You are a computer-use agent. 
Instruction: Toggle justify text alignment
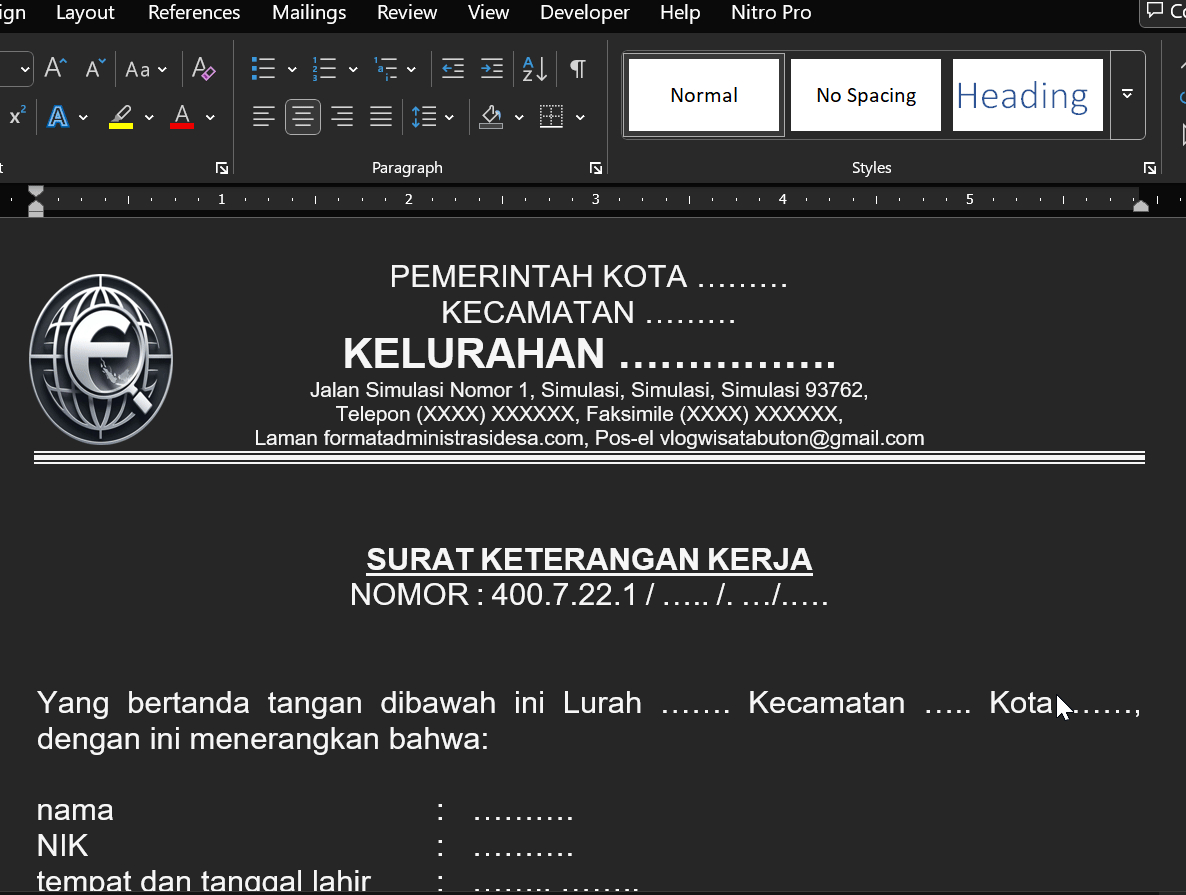pos(381,117)
